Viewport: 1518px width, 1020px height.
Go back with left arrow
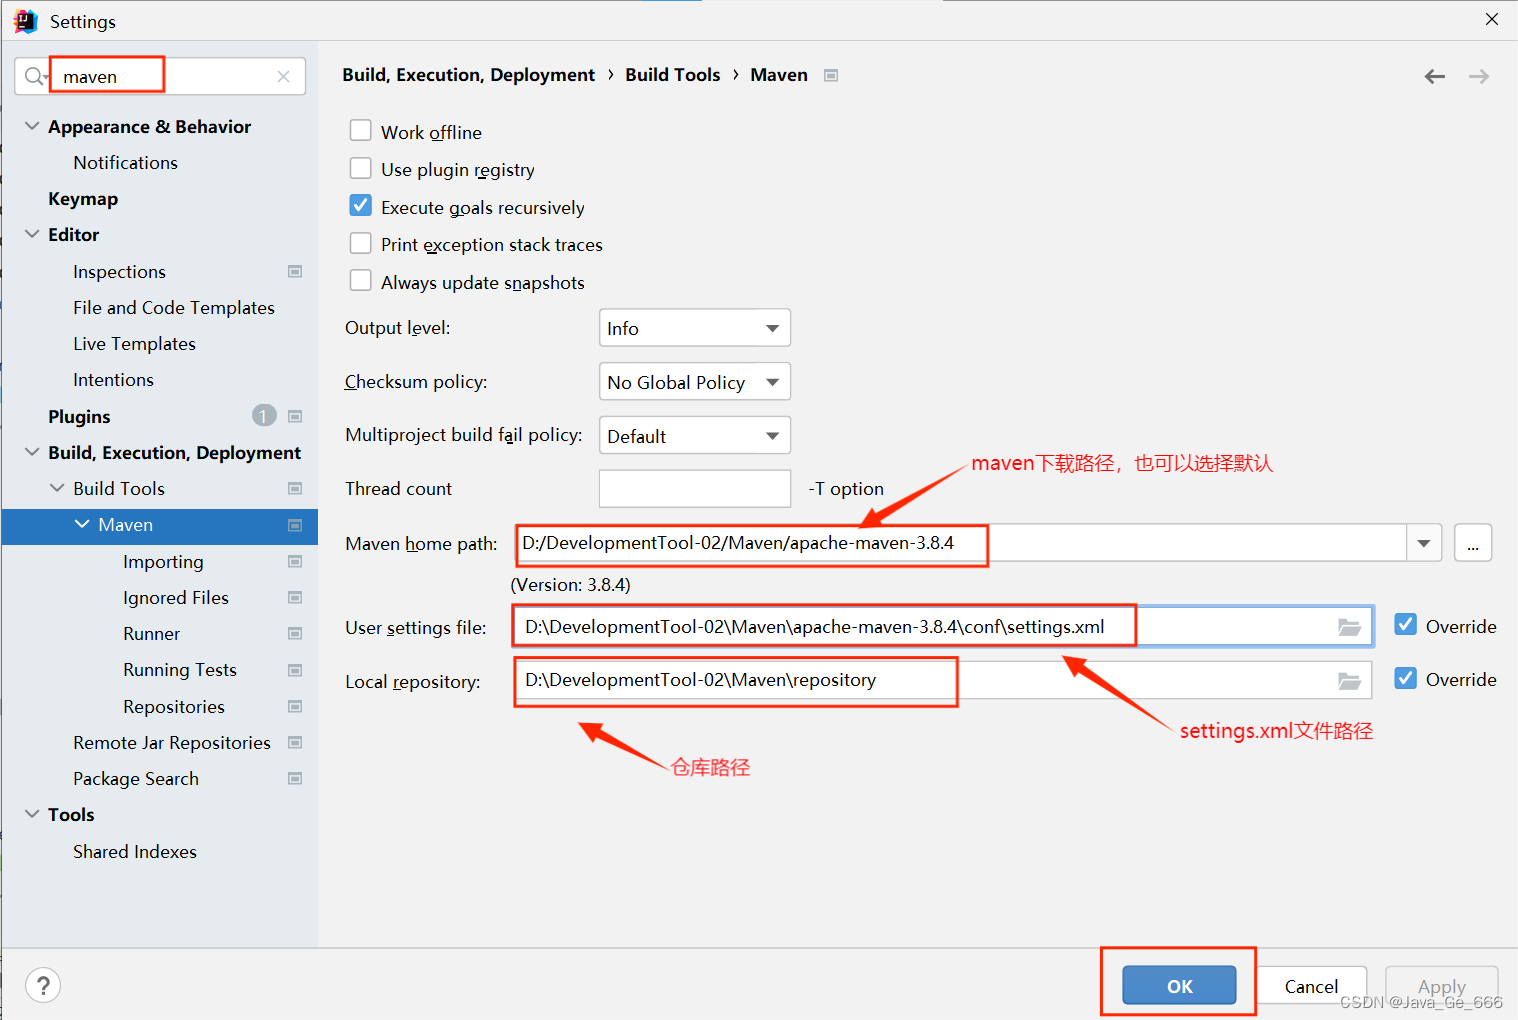1435,77
